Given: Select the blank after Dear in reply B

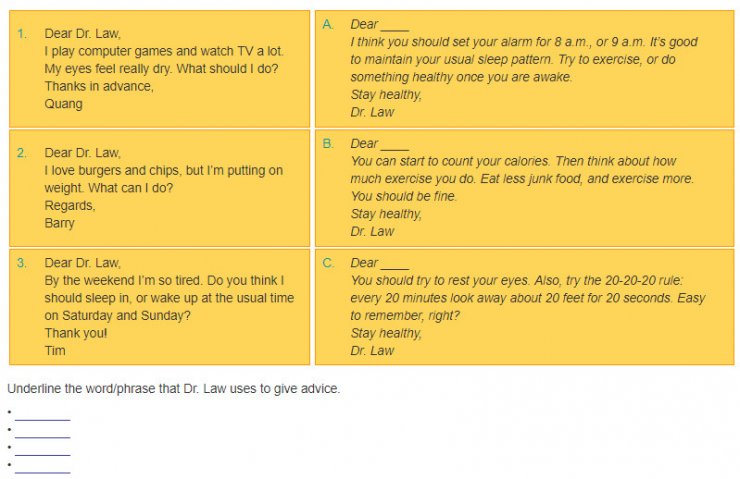Looking at the screenshot, I should pos(395,149).
